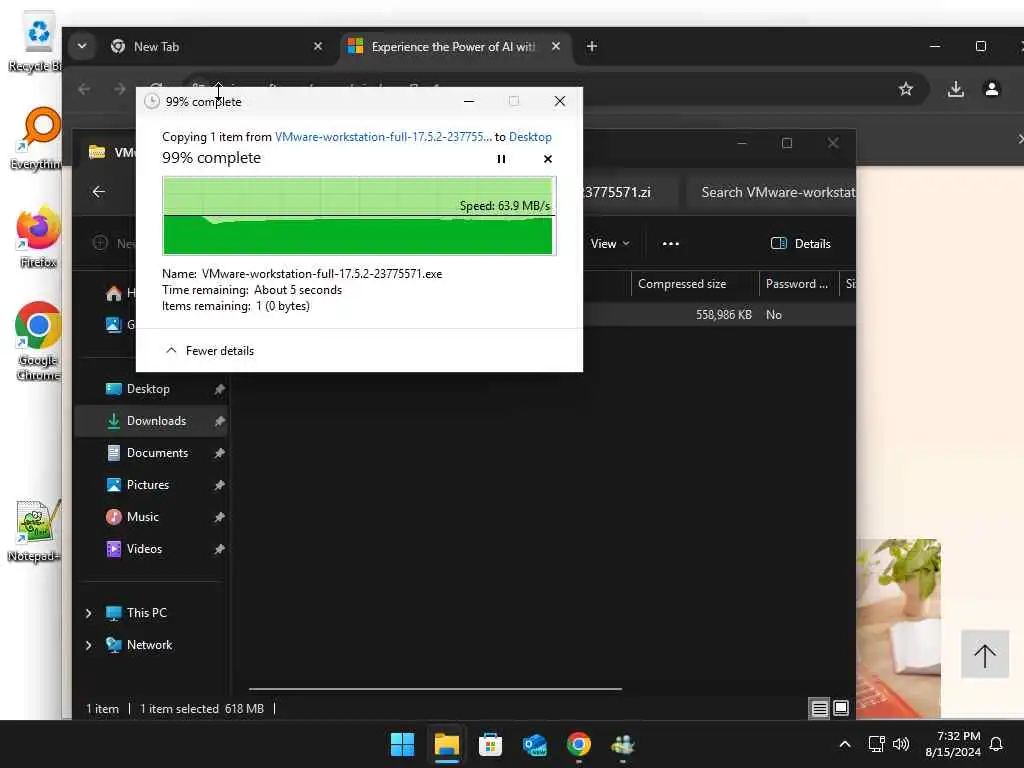Select the Recycle Bin desktop icon
This screenshot has height=768, width=1024.
click(36, 42)
